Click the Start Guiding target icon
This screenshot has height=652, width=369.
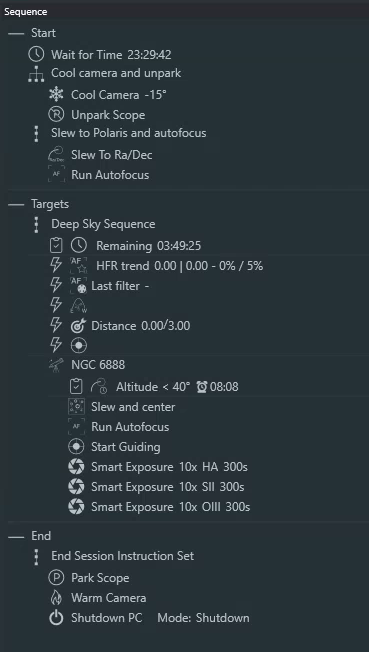(76, 447)
